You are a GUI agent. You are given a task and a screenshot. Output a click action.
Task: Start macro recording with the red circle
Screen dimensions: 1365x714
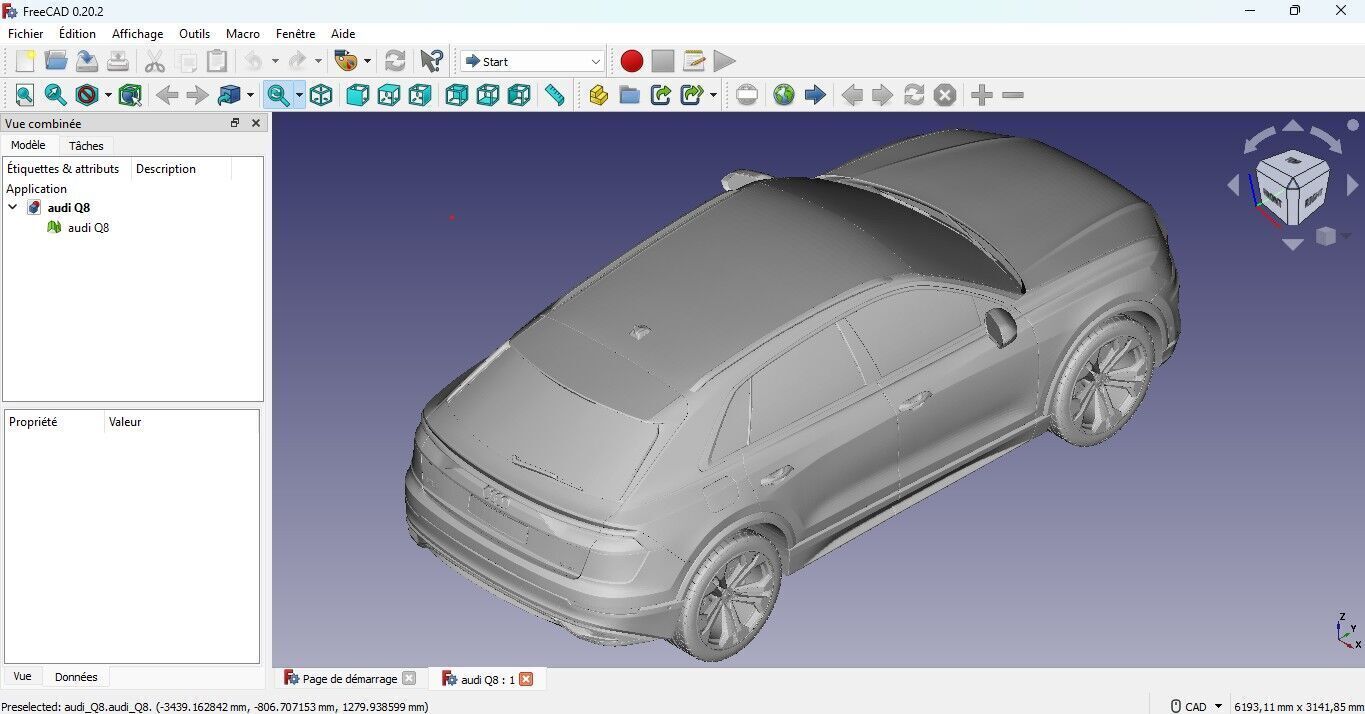click(x=631, y=61)
